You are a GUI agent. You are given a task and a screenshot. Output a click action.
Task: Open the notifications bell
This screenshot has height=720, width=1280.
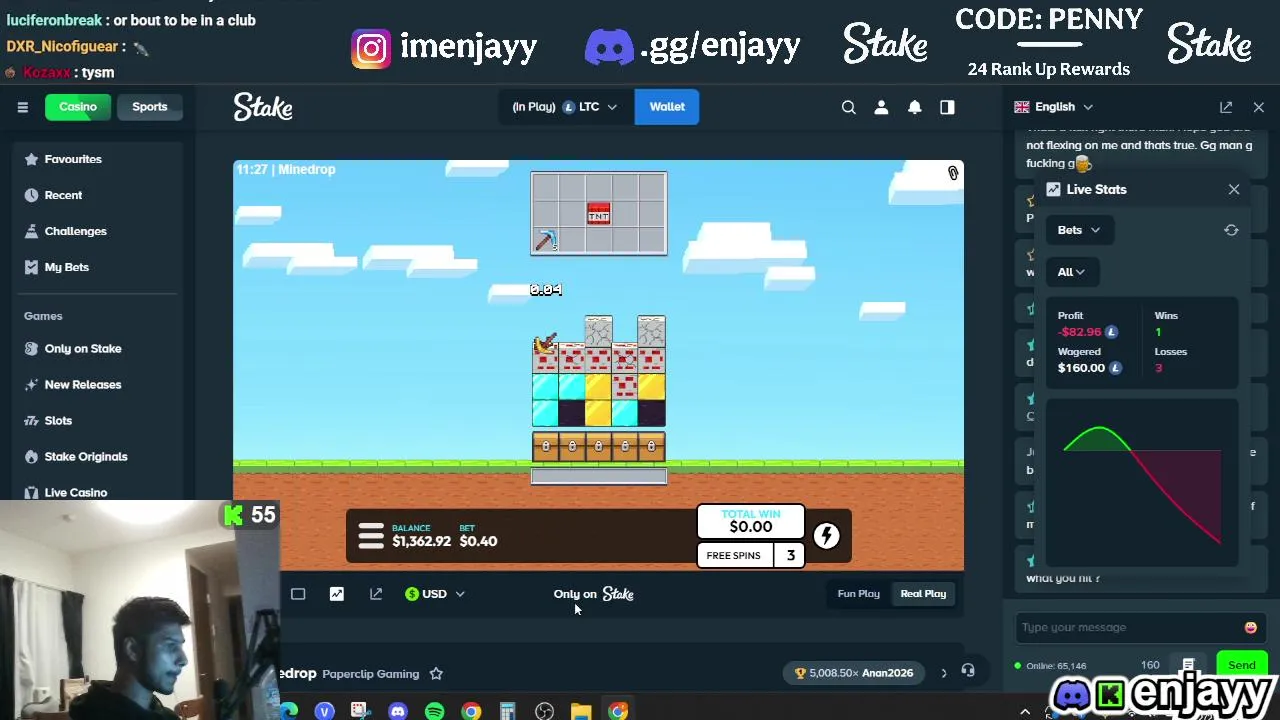pyautogui.click(x=914, y=107)
